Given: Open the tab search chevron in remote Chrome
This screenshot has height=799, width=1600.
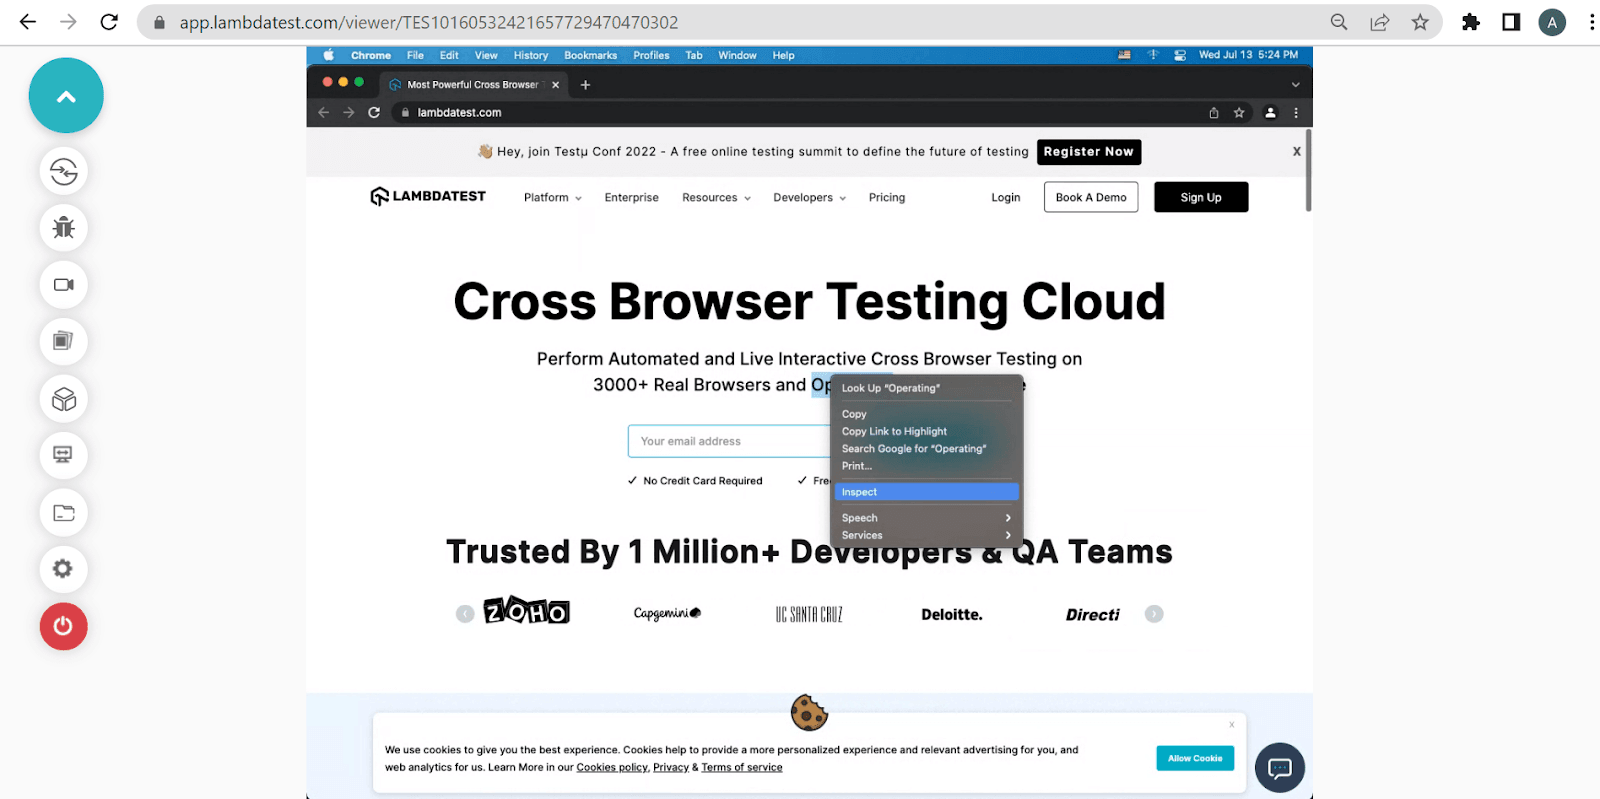Looking at the screenshot, I should pyautogui.click(x=1296, y=85).
